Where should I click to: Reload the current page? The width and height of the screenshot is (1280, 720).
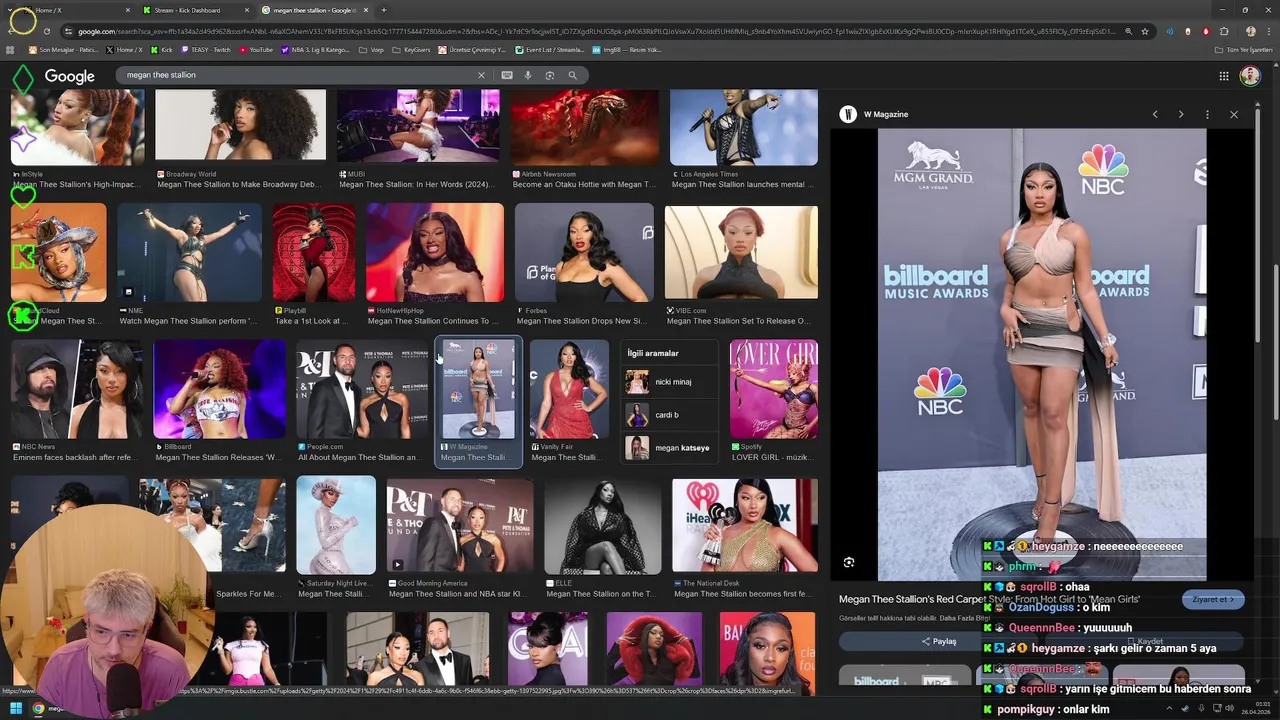click(x=46, y=31)
